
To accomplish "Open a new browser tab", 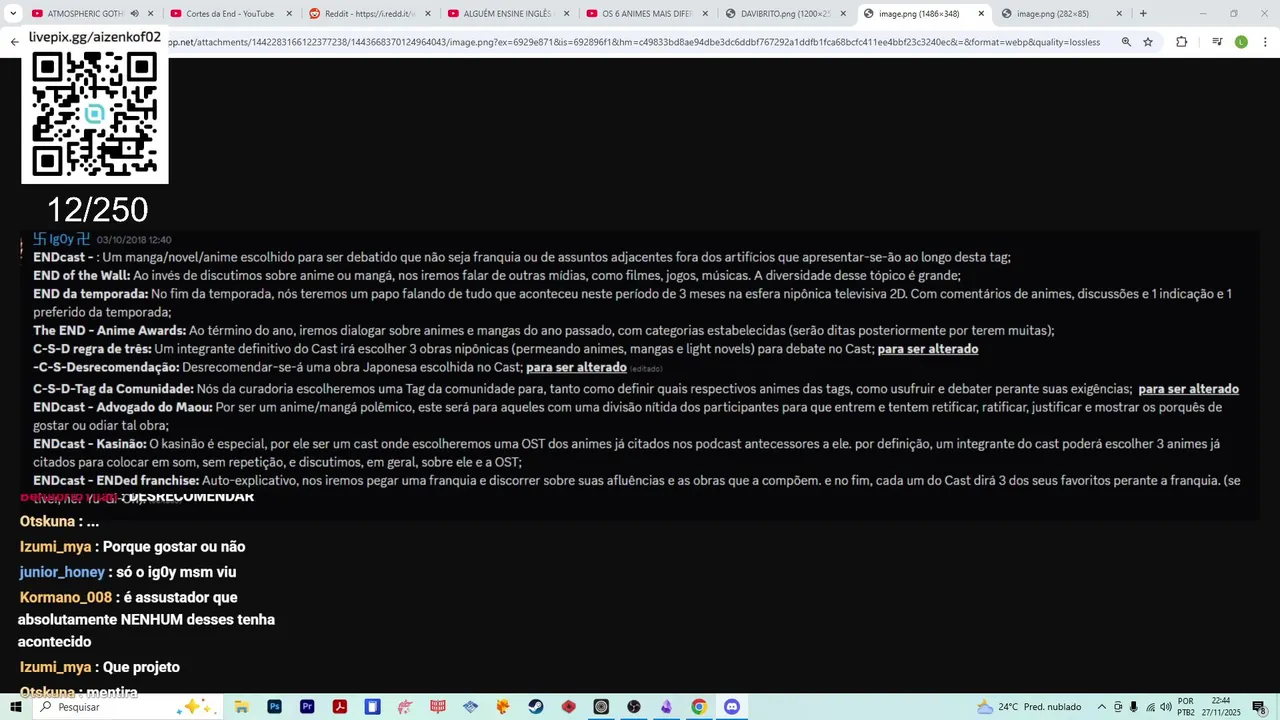I will click(1143, 14).
